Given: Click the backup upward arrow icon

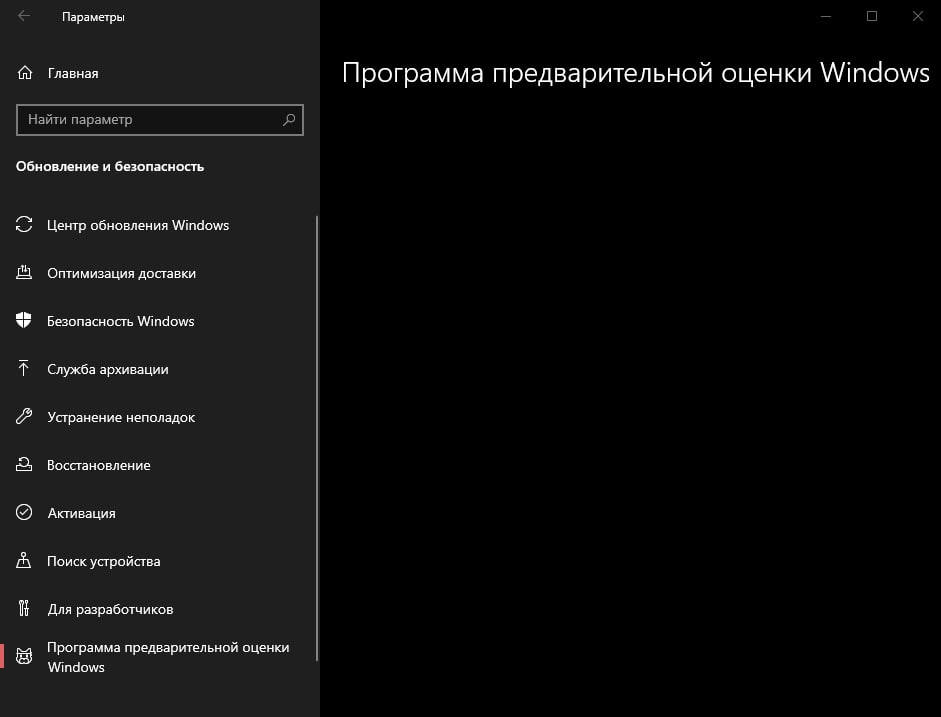Looking at the screenshot, I should [23, 368].
